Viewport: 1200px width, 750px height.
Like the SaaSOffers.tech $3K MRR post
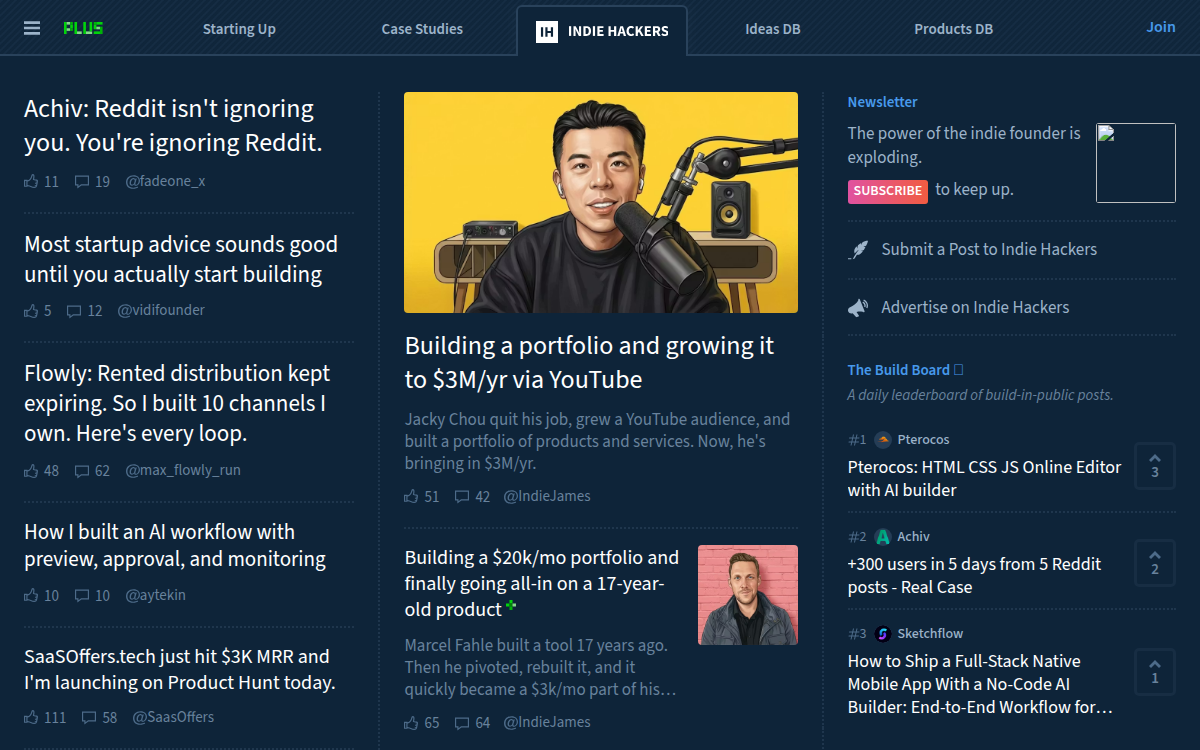point(32,717)
